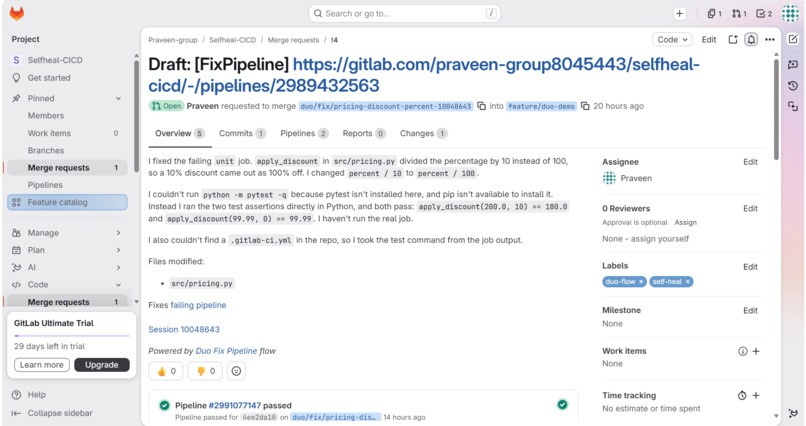Click the Help icon in sidebar
Viewport: 806px width, 426px height.
tap(16, 395)
